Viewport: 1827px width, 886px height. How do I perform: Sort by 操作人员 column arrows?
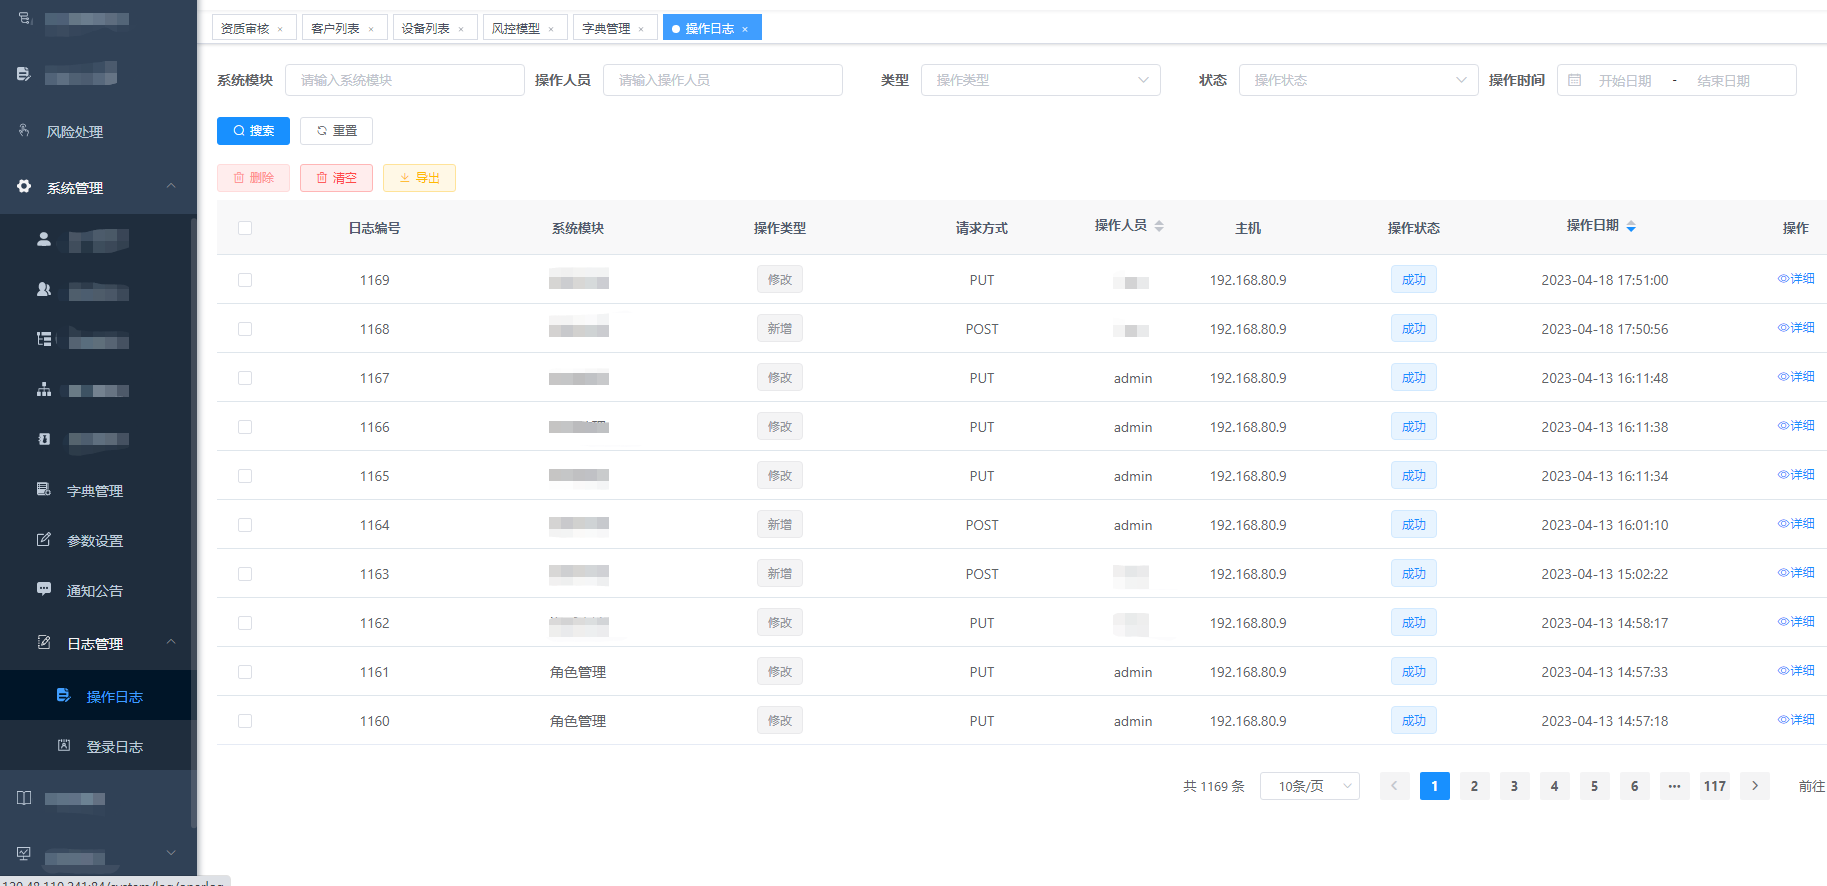click(1159, 226)
